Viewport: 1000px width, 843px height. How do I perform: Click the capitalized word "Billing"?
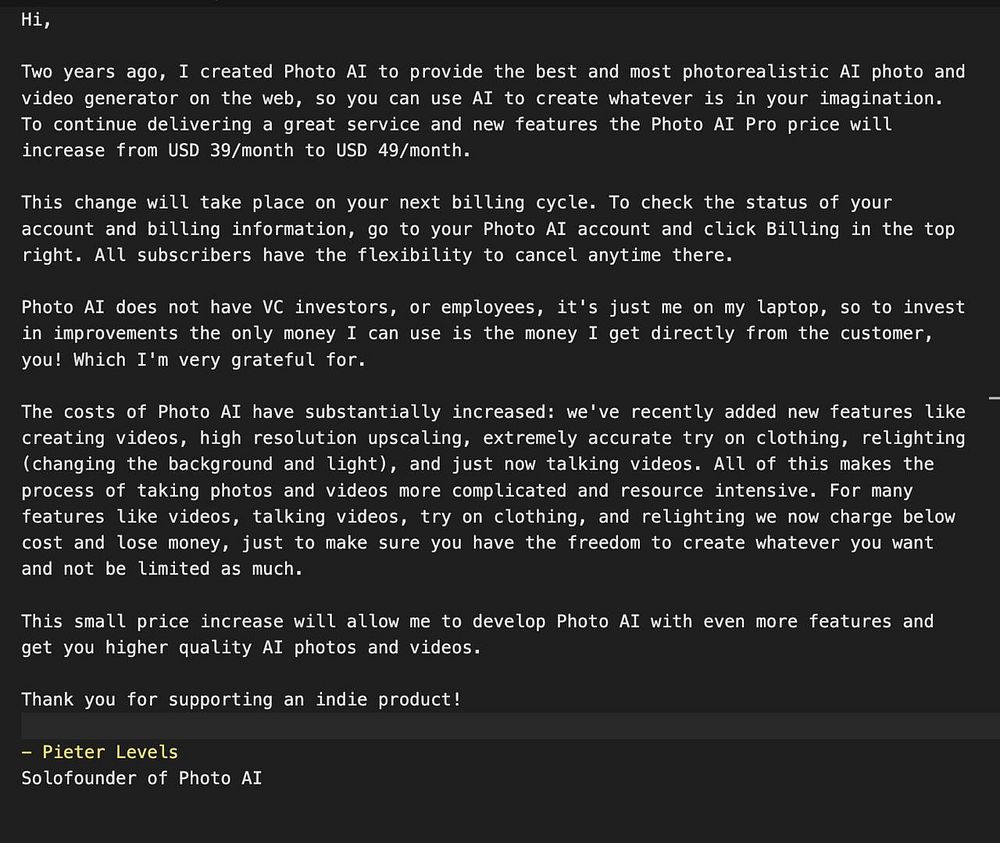pos(803,229)
